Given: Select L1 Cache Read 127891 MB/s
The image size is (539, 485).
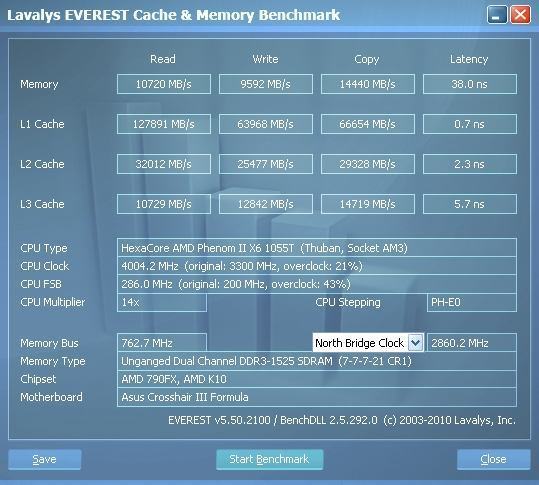Looking at the screenshot, I should click(x=164, y=124).
